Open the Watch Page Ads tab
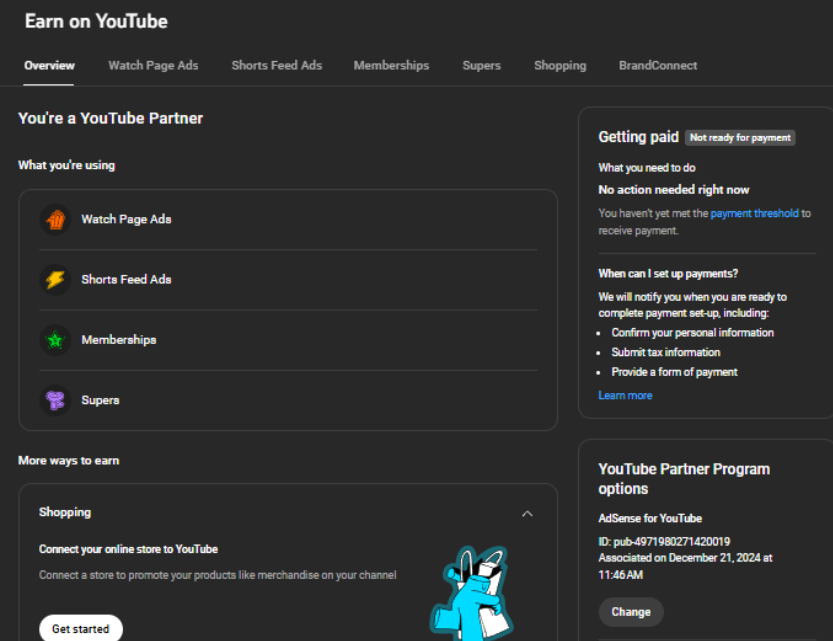 (153, 65)
